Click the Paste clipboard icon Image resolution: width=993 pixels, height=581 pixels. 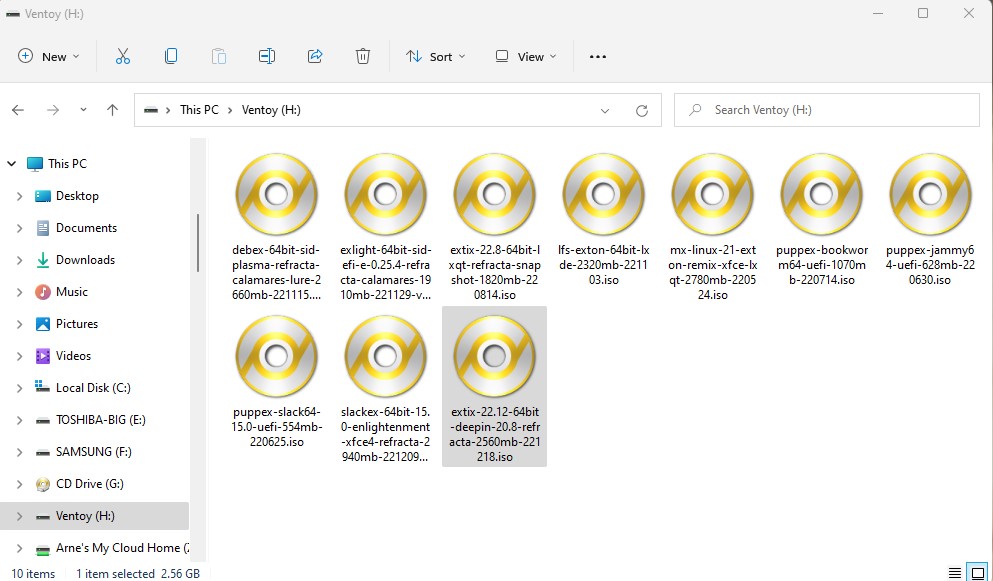[x=218, y=56]
